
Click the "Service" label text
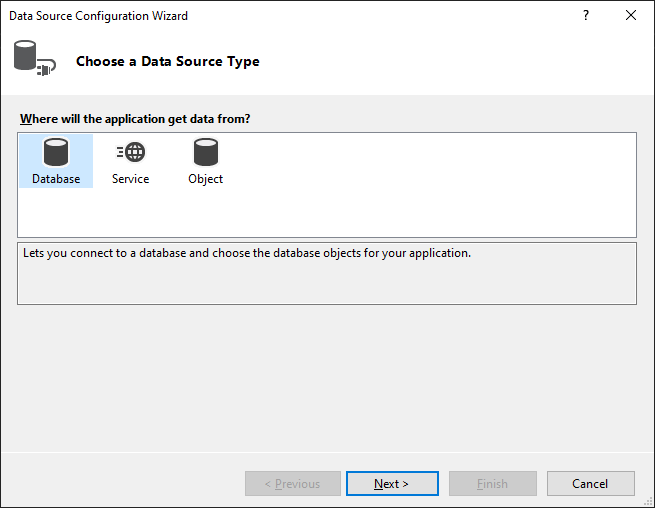click(x=131, y=179)
